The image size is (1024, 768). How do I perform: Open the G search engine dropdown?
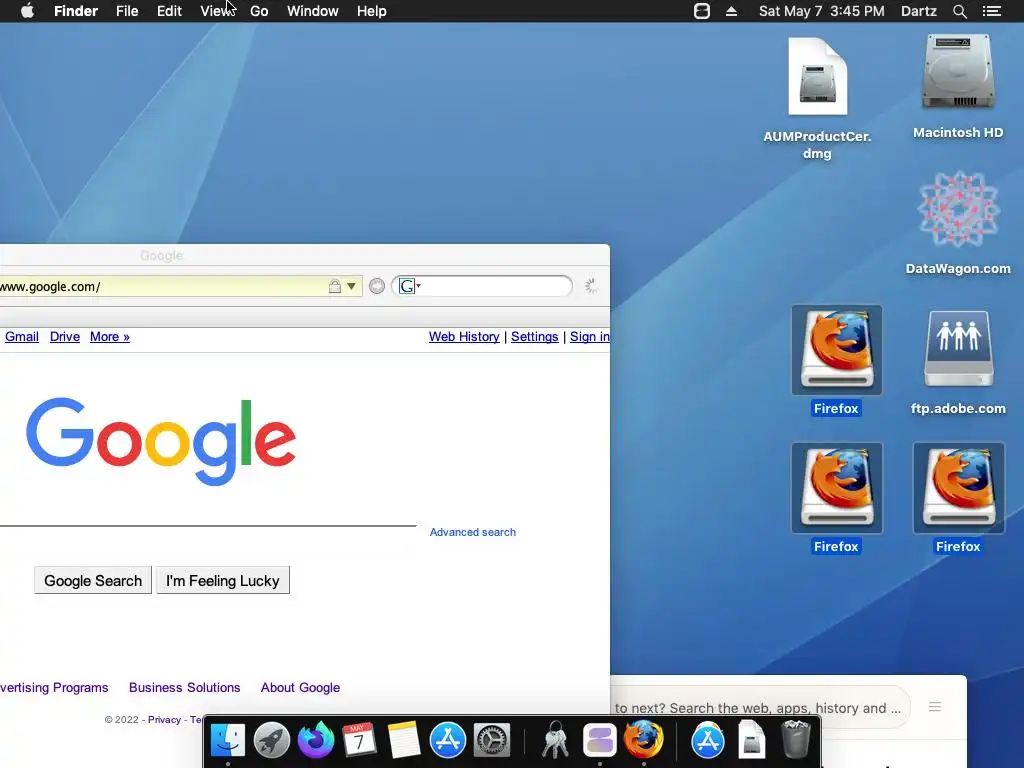[410, 286]
